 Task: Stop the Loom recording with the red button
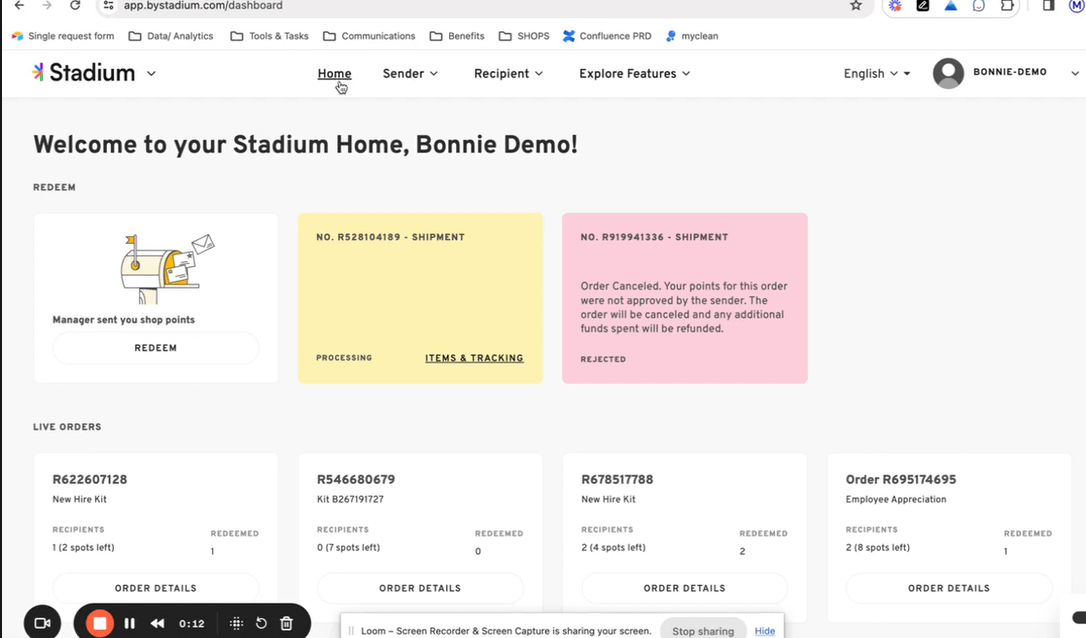99,622
